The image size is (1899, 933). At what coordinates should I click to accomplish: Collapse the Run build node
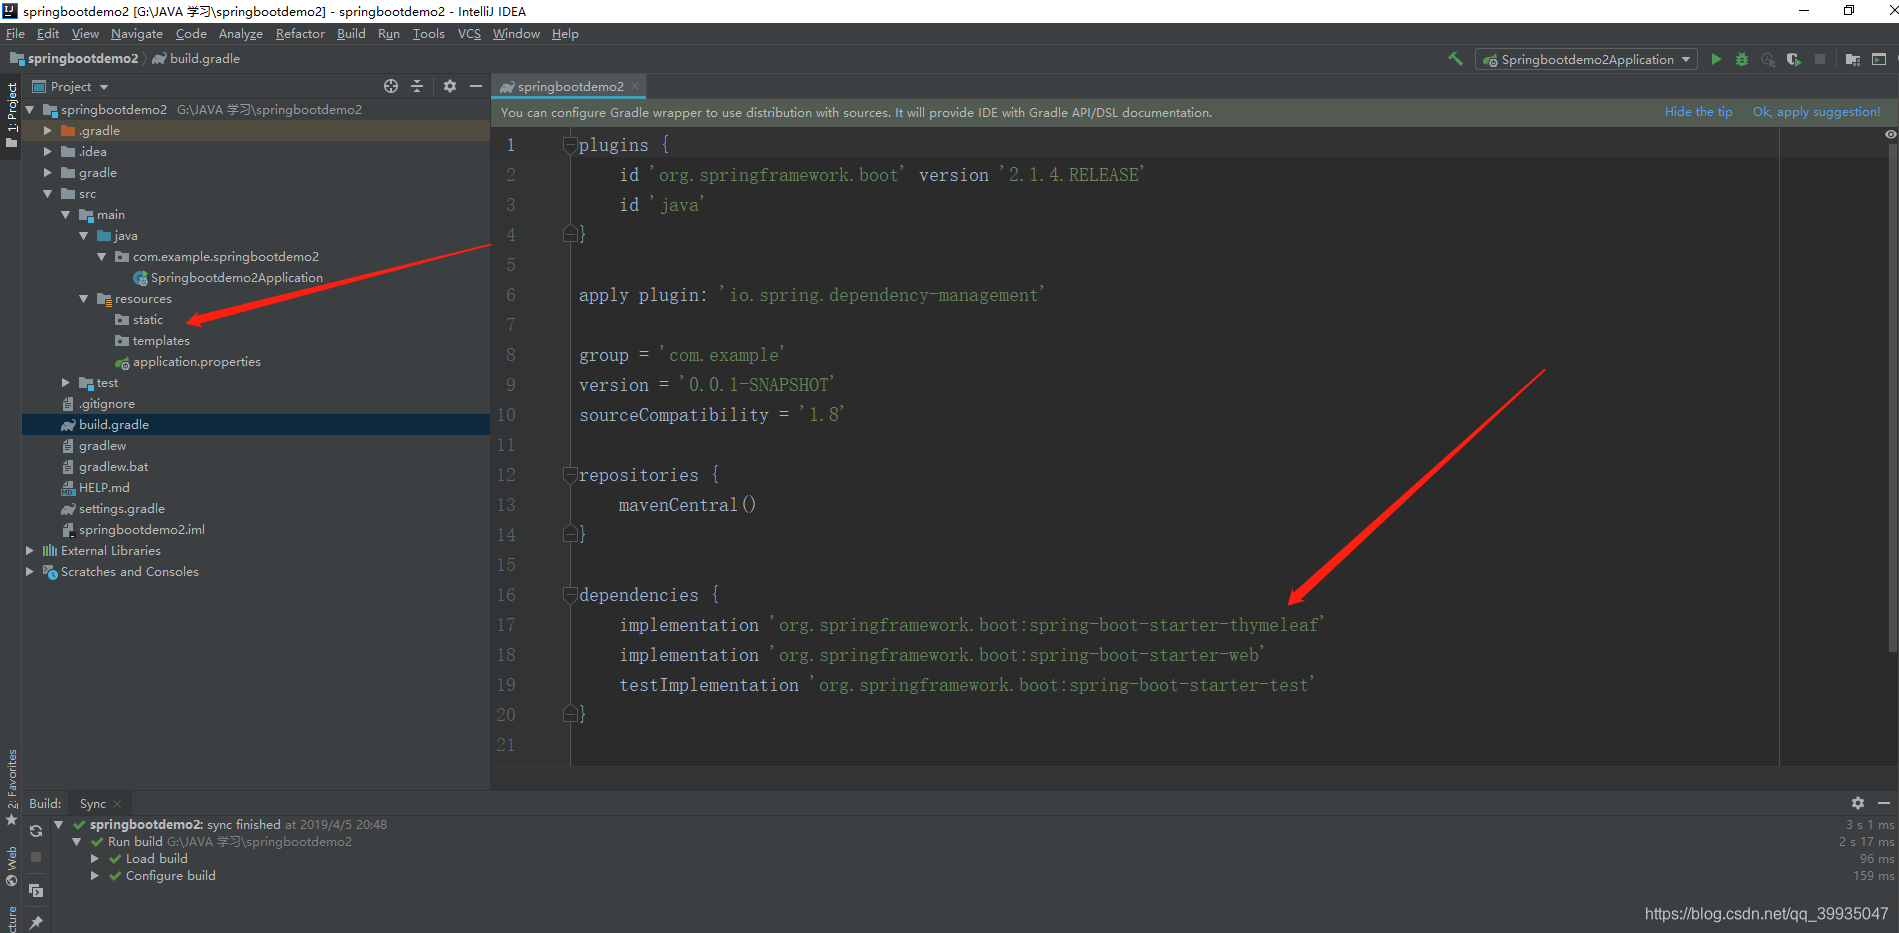click(x=77, y=842)
